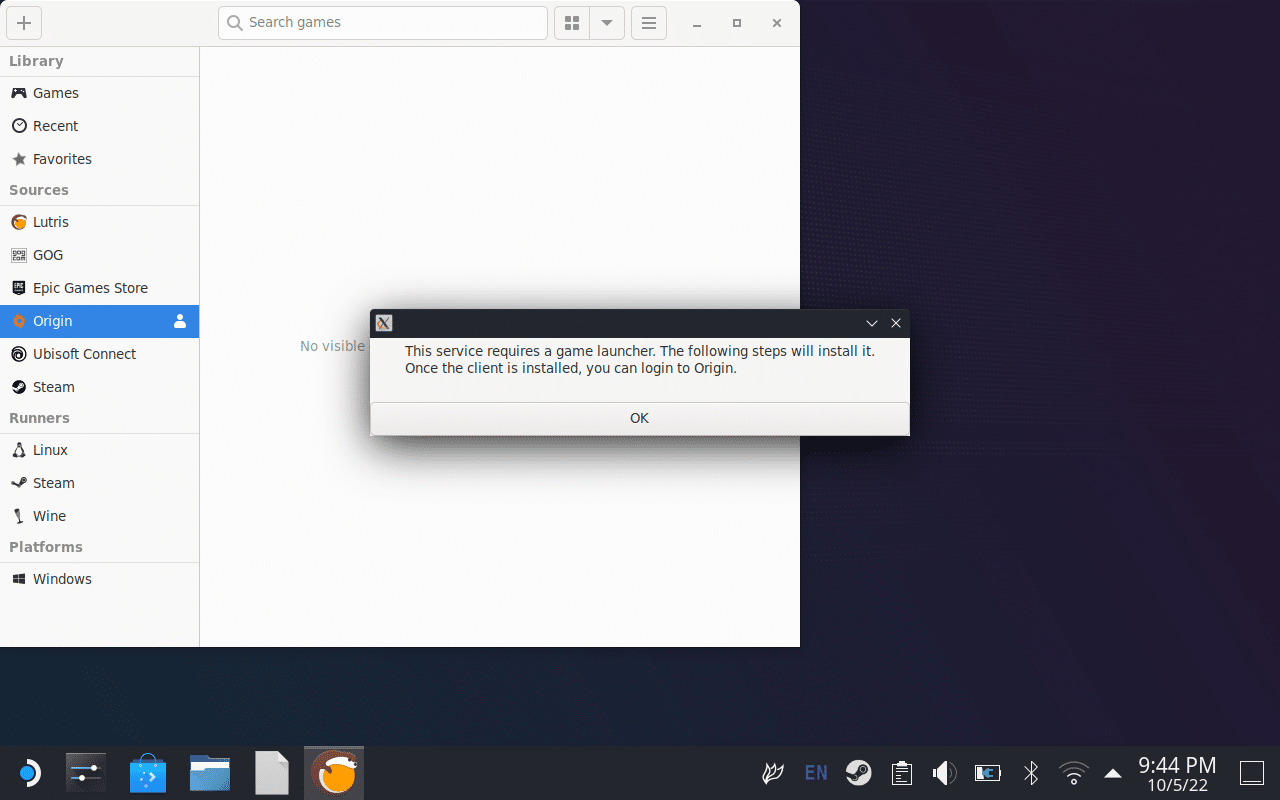Screen dimensions: 1280x800
Task: Collapse dialog using chevron button
Action: (x=872, y=323)
